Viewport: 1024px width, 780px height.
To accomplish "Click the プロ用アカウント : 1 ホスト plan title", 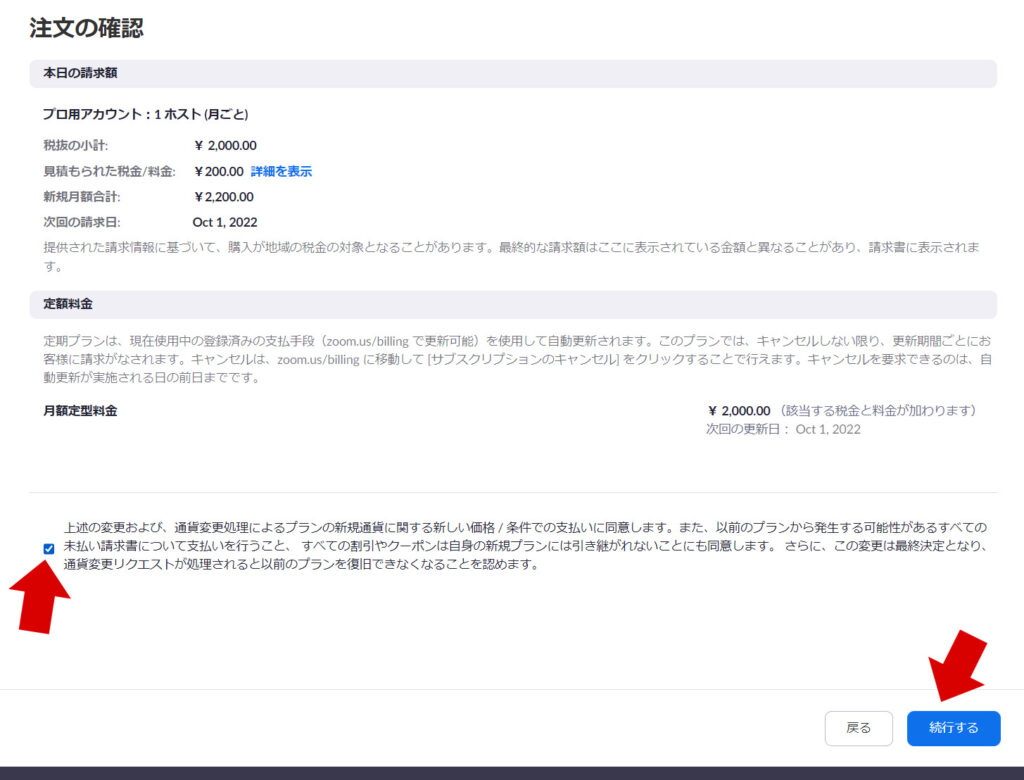I will (145, 115).
